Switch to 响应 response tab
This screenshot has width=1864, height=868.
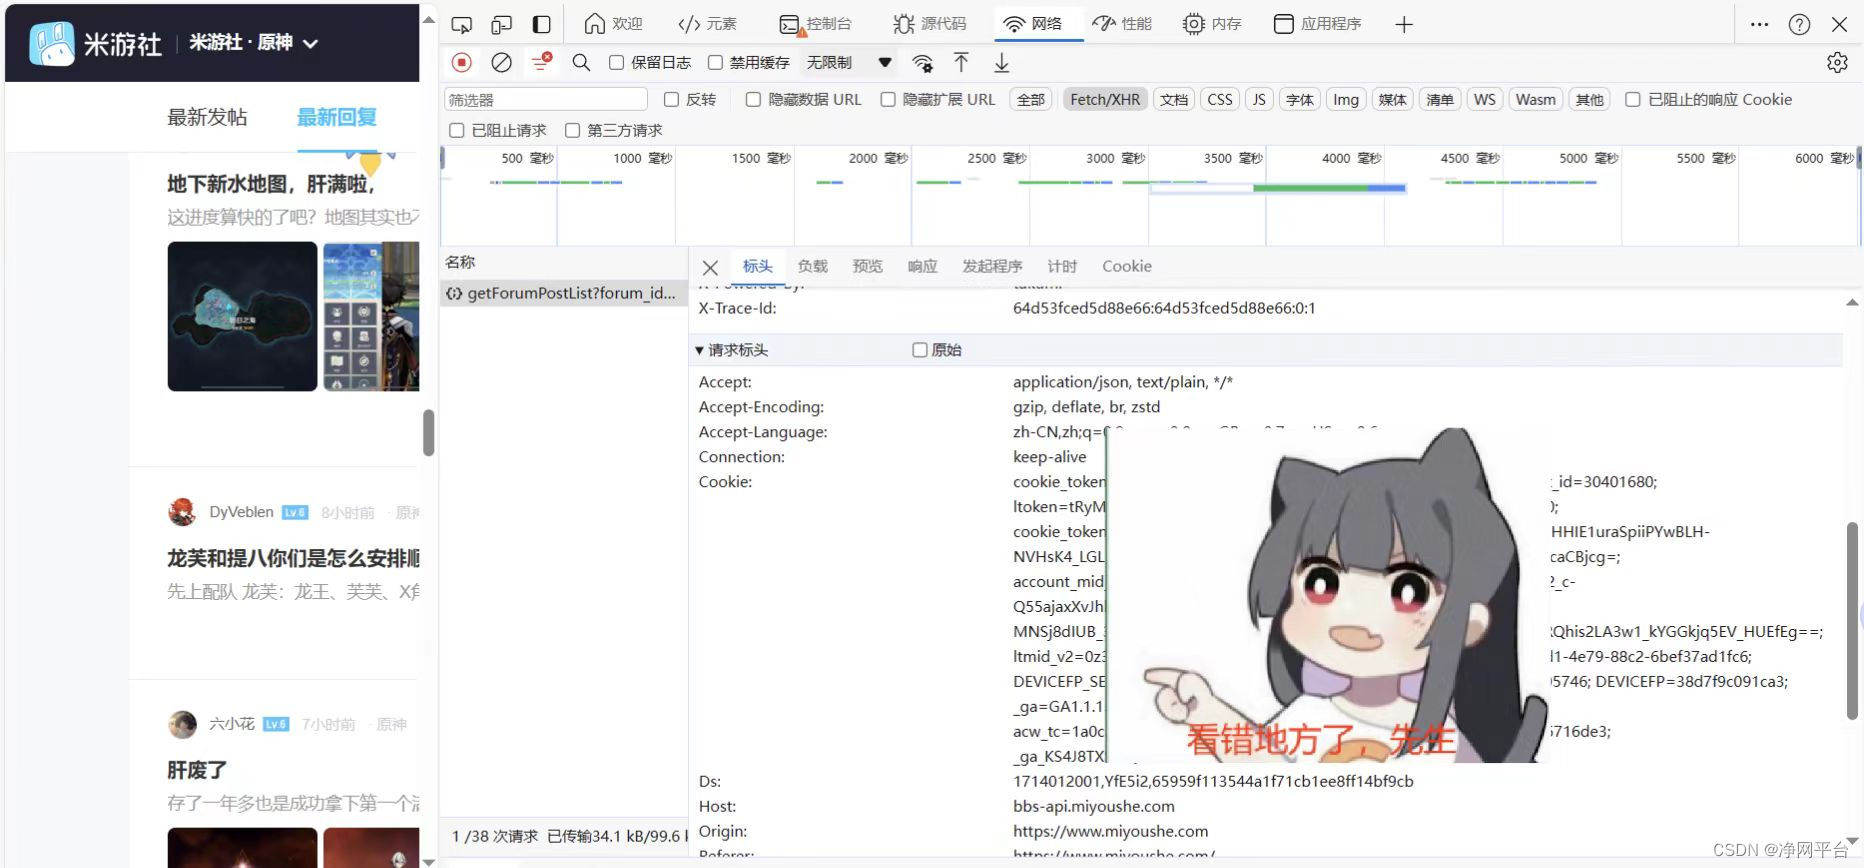(923, 267)
